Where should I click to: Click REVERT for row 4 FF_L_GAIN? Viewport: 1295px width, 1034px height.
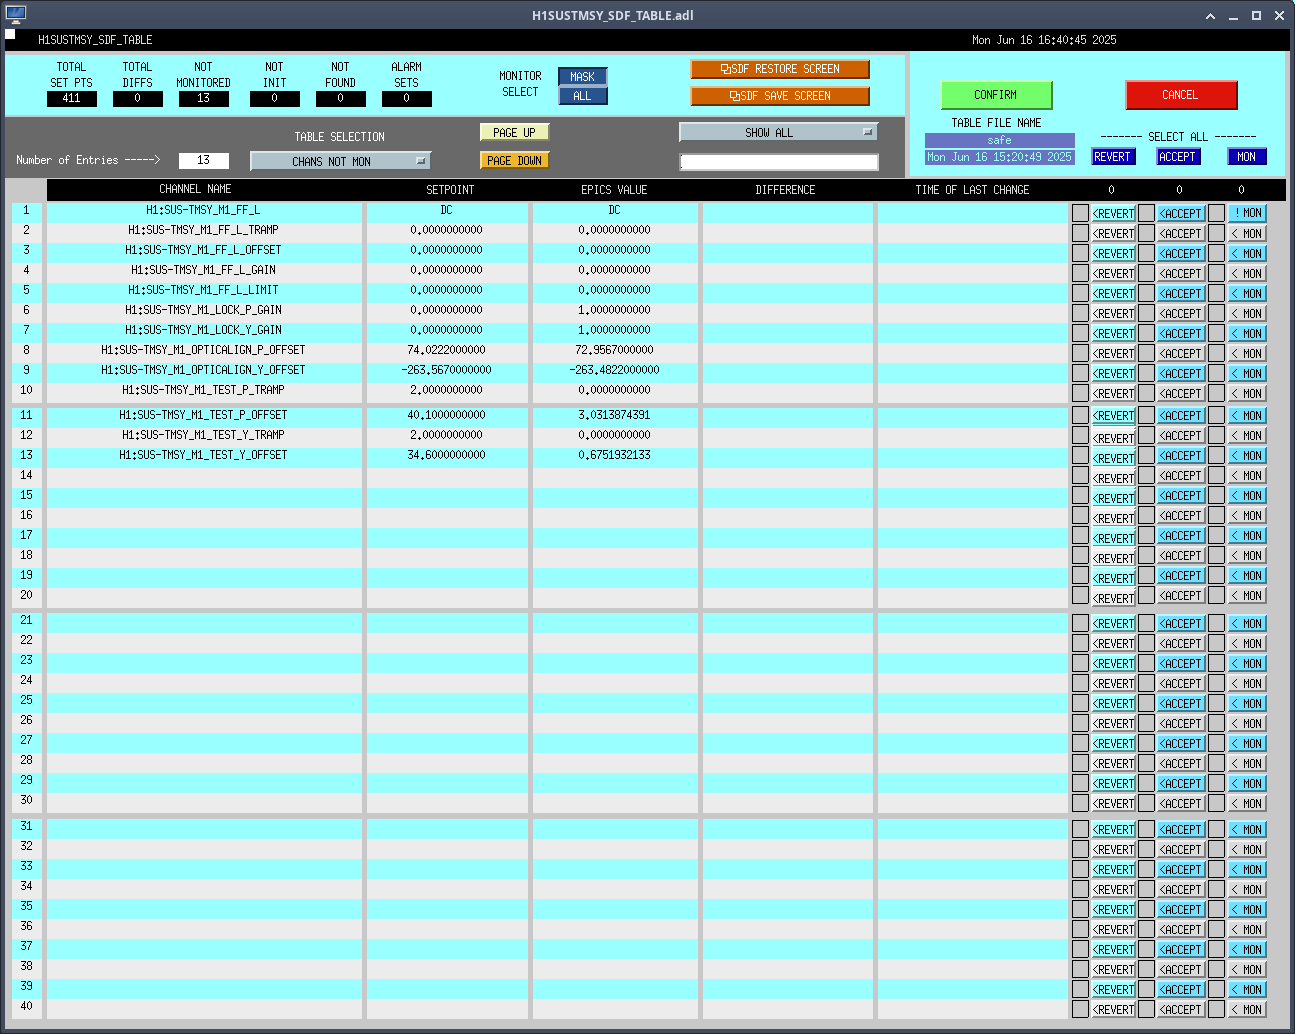1113,274
